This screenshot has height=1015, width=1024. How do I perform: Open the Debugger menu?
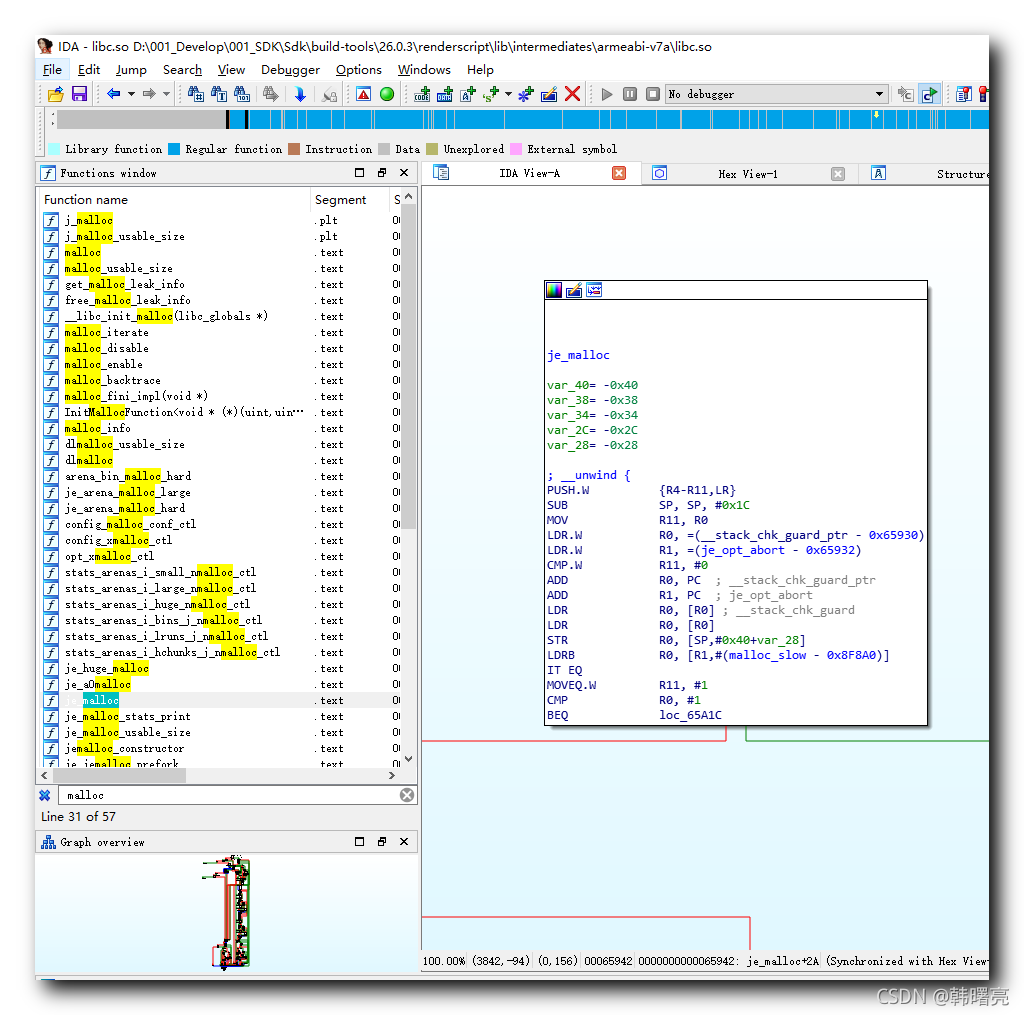tap(290, 69)
